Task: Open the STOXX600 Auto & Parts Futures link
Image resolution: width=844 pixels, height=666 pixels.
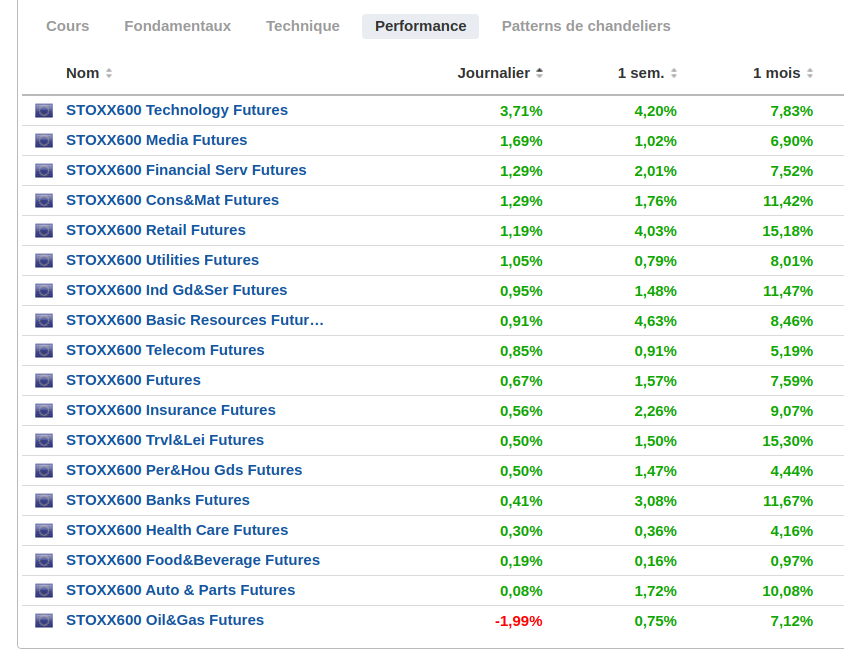Action: 181,590
